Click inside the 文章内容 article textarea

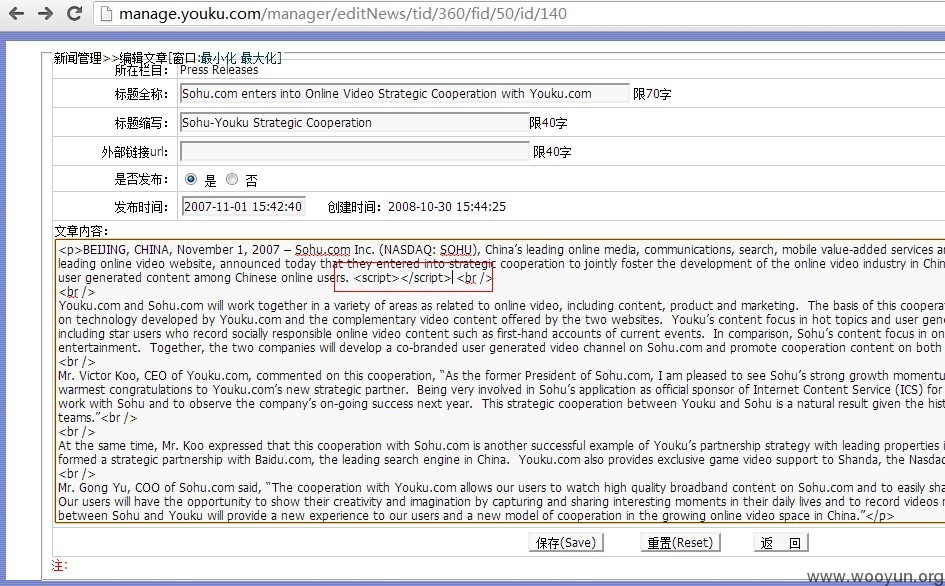pyautogui.click(x=500, y=382)
